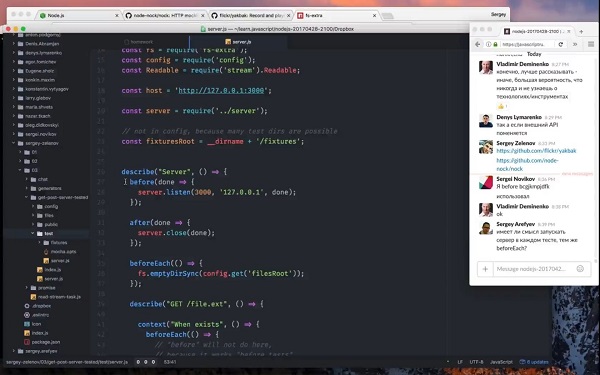Expand the sergei.novikov folder
Viewport: 600px width, 375px height.
pos(14,134)
